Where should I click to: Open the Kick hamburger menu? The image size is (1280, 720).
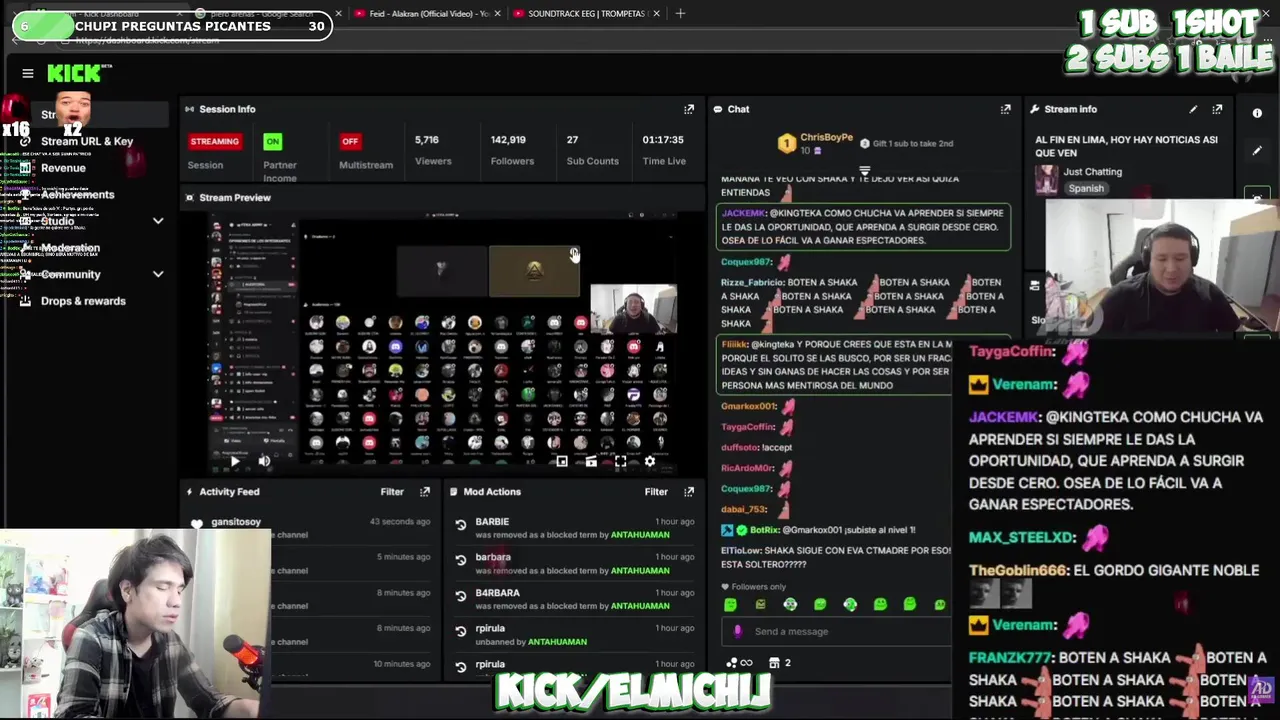tap(28, 73)
